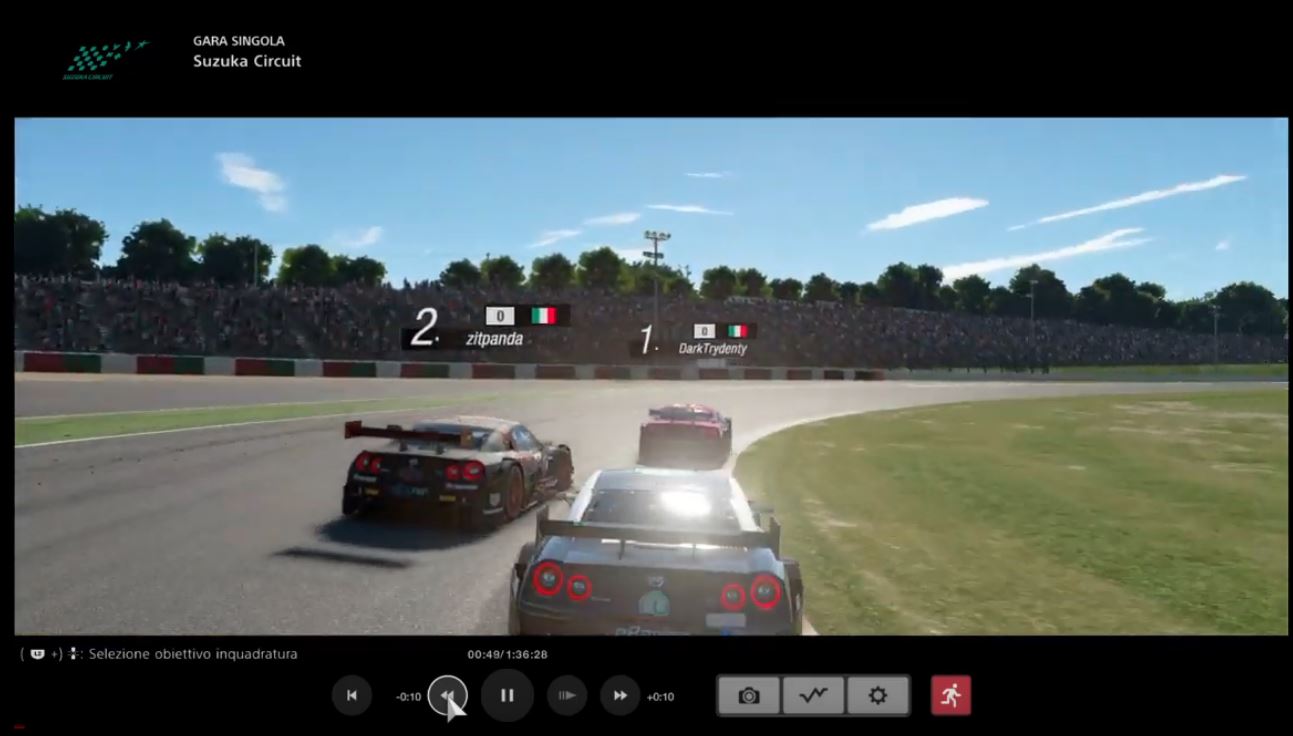The height and width of the screenshot is (736, 1293).
Task: Advance the replay frame by frame
Action: [x=567, y=696]
